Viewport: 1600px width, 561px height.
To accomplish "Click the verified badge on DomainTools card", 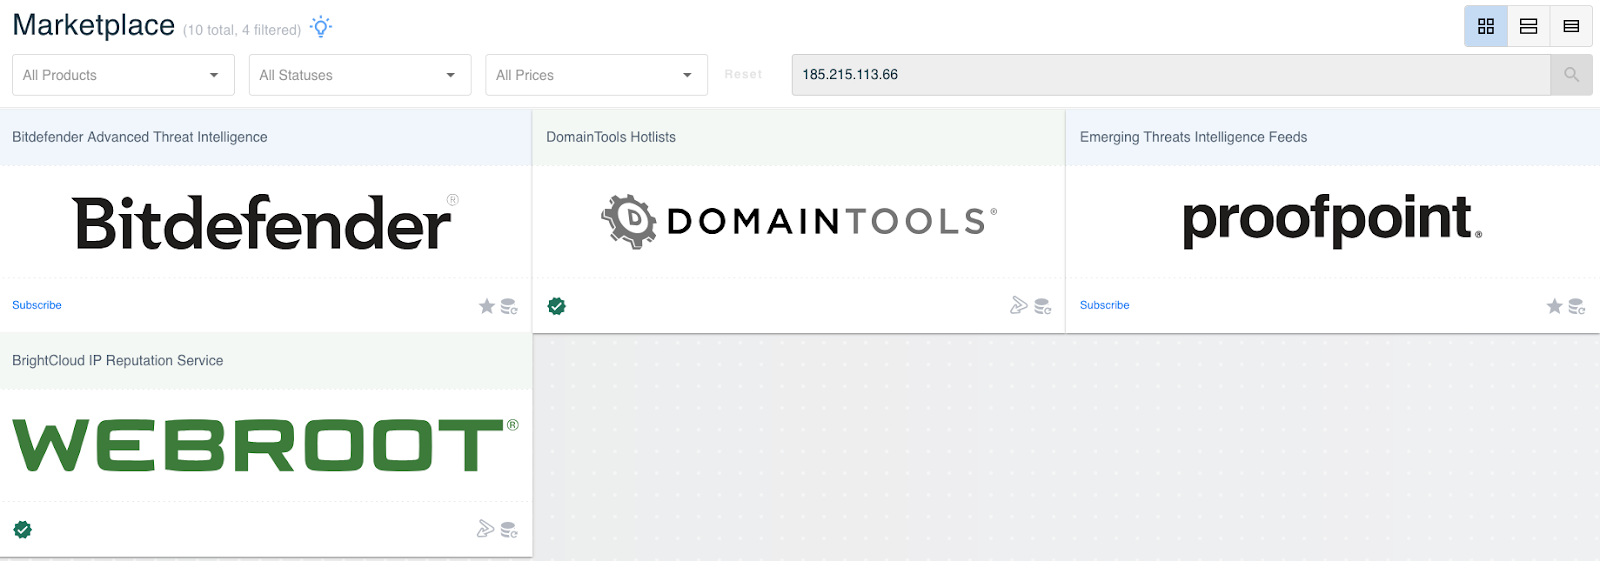I will point(557,306).
